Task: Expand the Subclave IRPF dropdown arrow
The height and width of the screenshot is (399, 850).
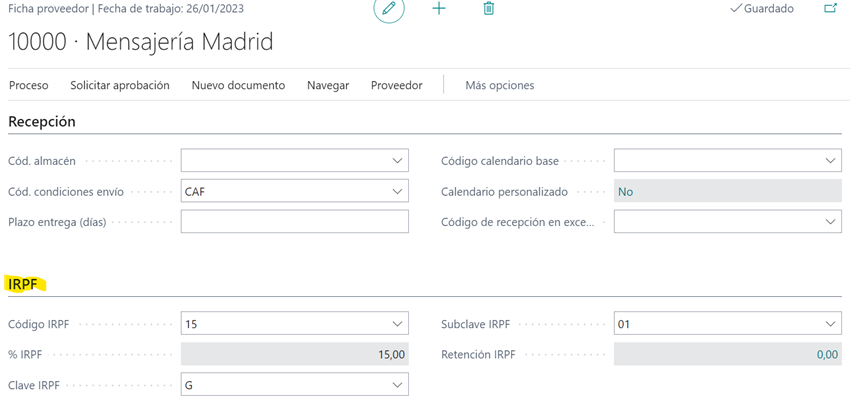Action: coord(830,324)
